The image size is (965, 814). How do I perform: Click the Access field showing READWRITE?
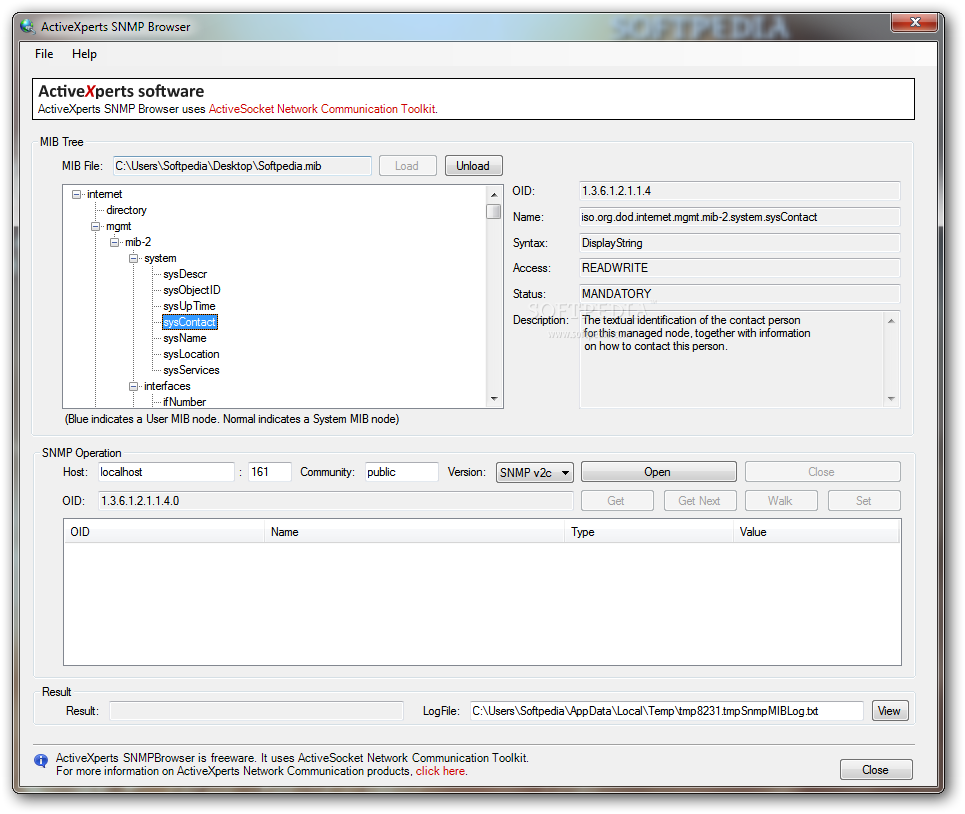click(x=739, y=268)
